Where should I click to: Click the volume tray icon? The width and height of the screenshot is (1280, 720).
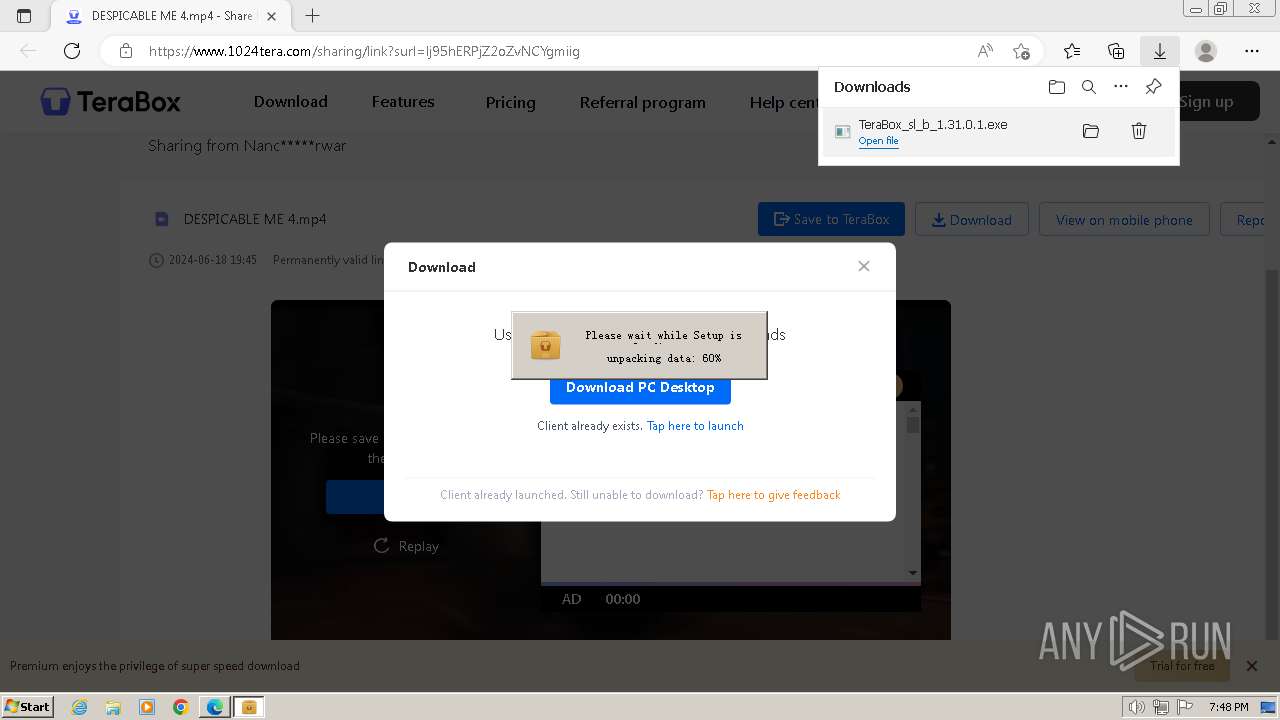pos(1137,707)
